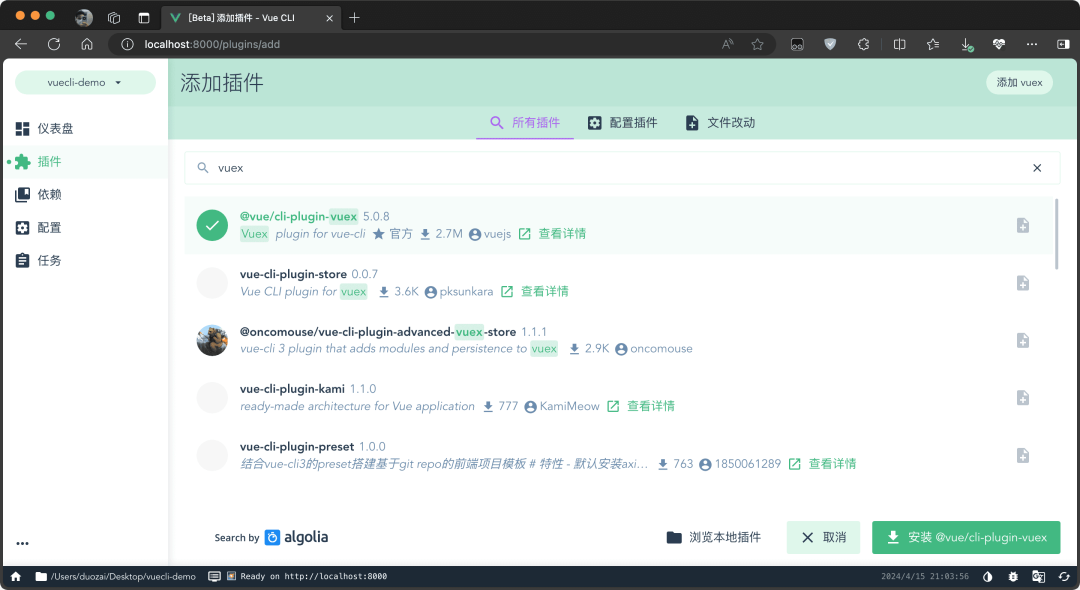Image resolution: width=1080 pixels, height=590 pixels.
Task: Install @vue/cli-plugin-vuex with green button
Action: click(x=966, y=538)
